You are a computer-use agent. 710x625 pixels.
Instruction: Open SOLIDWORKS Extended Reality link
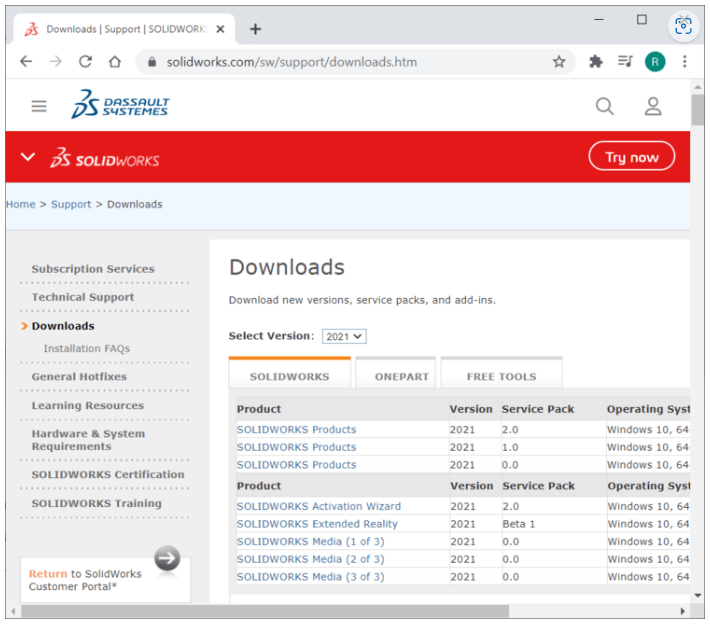[317, 524]
